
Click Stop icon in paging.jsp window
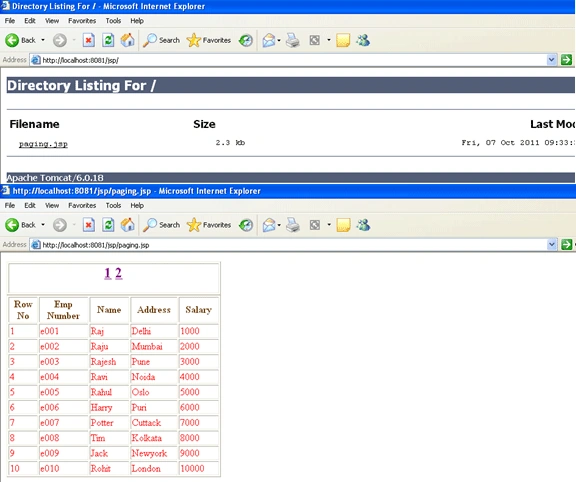[89, 225]
